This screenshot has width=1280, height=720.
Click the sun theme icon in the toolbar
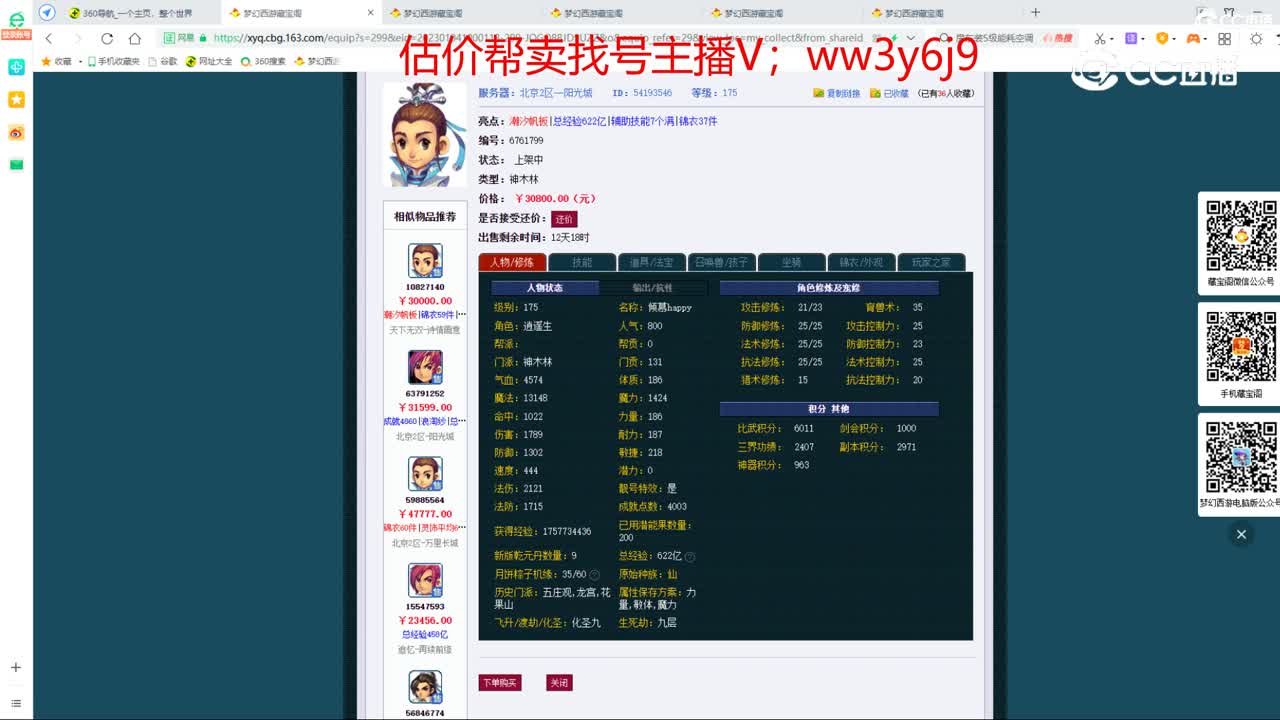[1256, 39]
